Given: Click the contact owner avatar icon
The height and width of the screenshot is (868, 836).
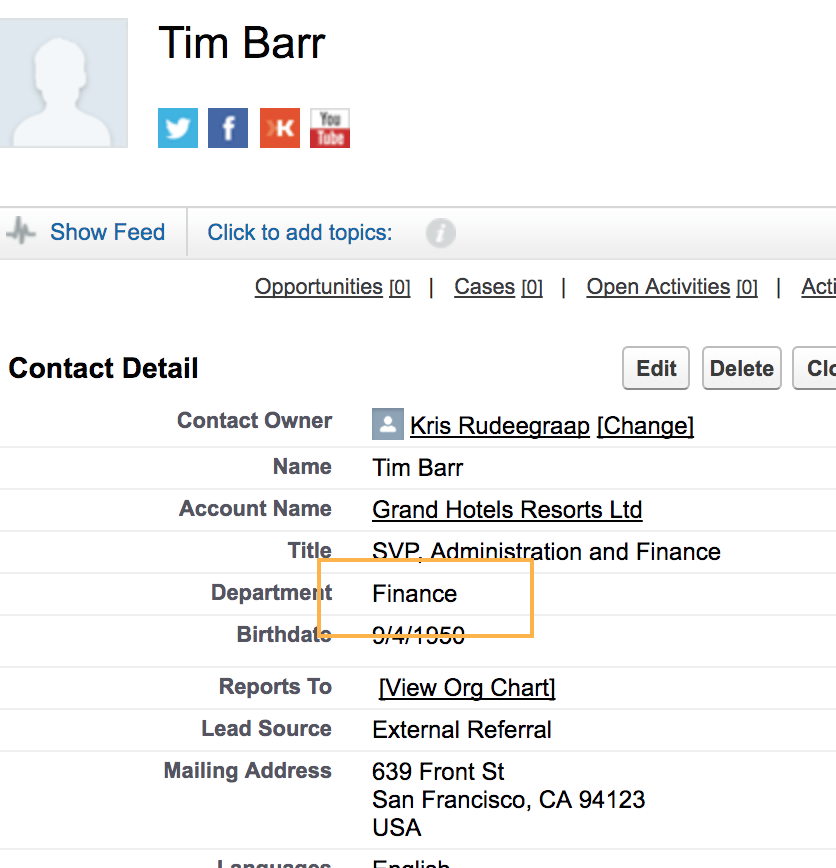Looking at the screenshot, I should [x=387, y=425].
